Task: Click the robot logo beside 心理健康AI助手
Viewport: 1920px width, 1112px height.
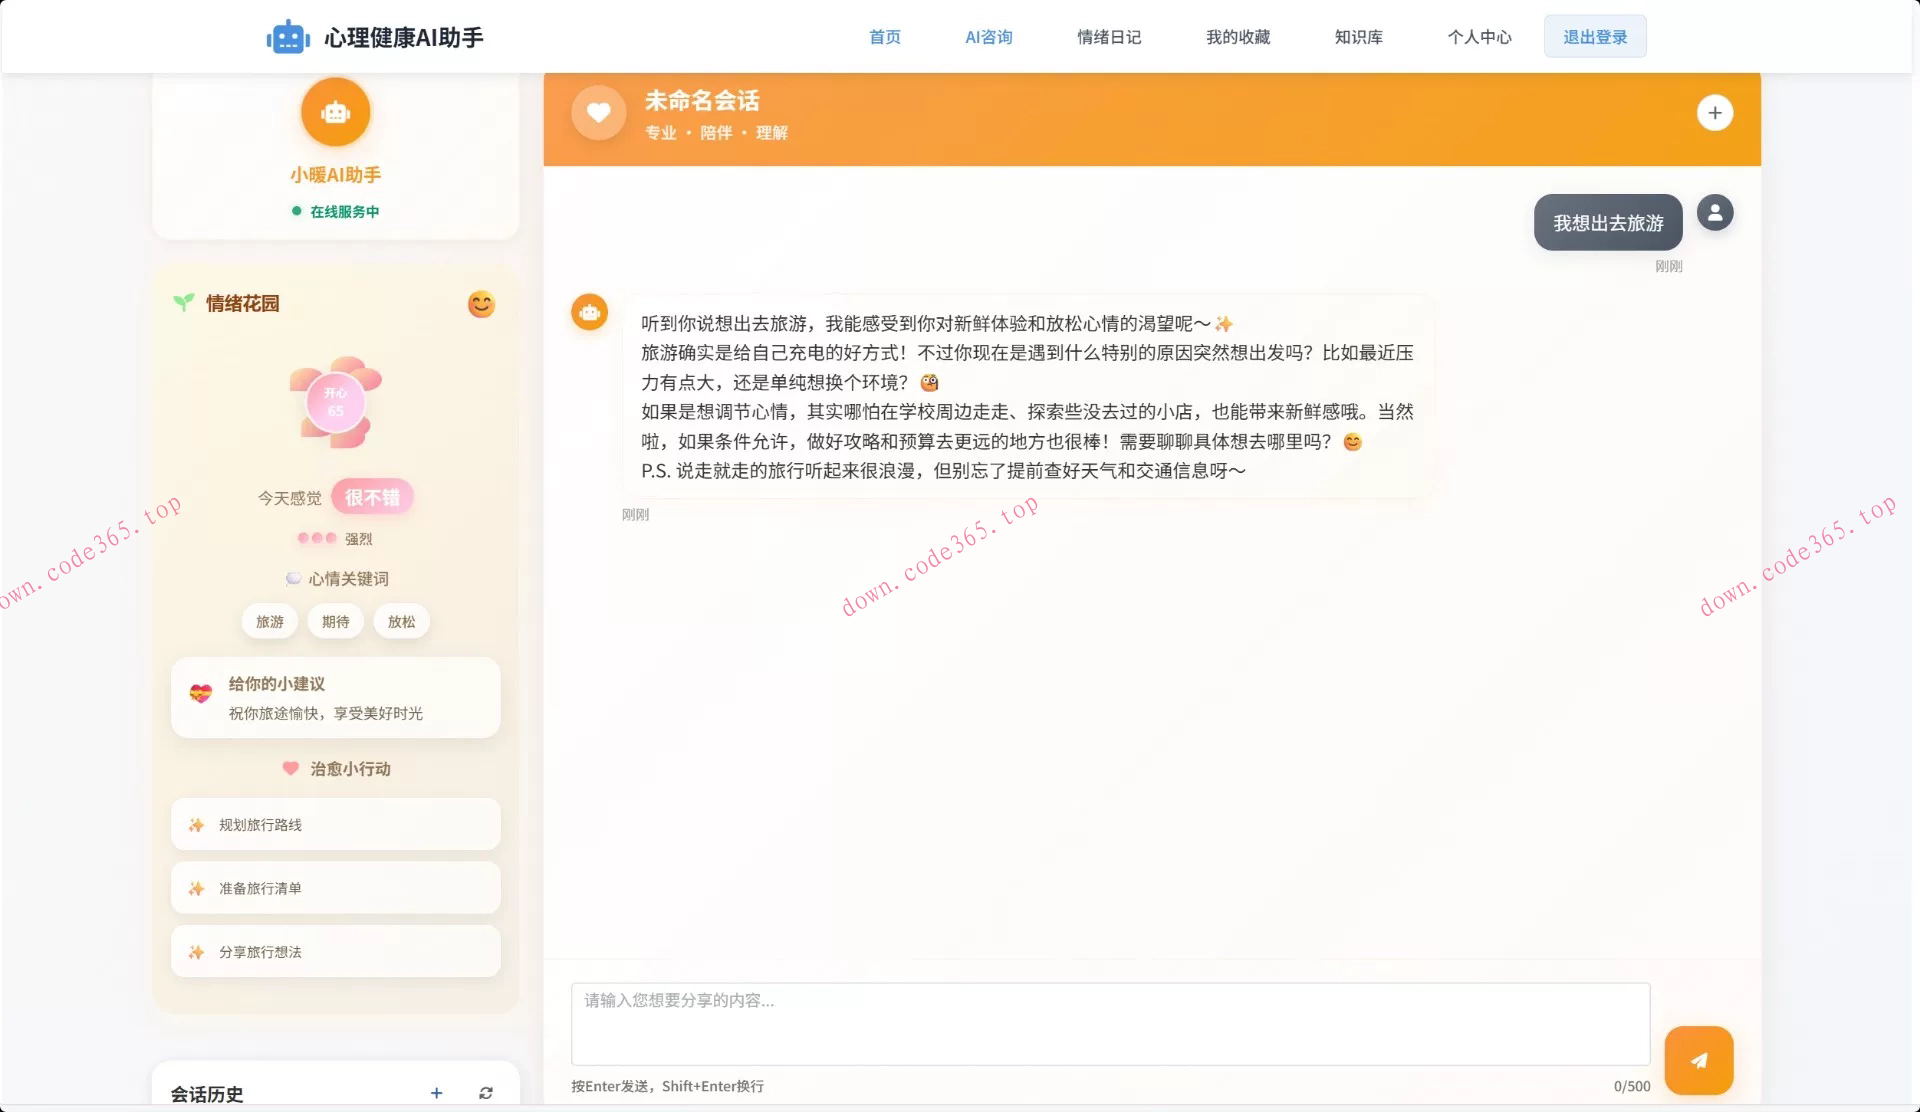Action: [288, 36]
